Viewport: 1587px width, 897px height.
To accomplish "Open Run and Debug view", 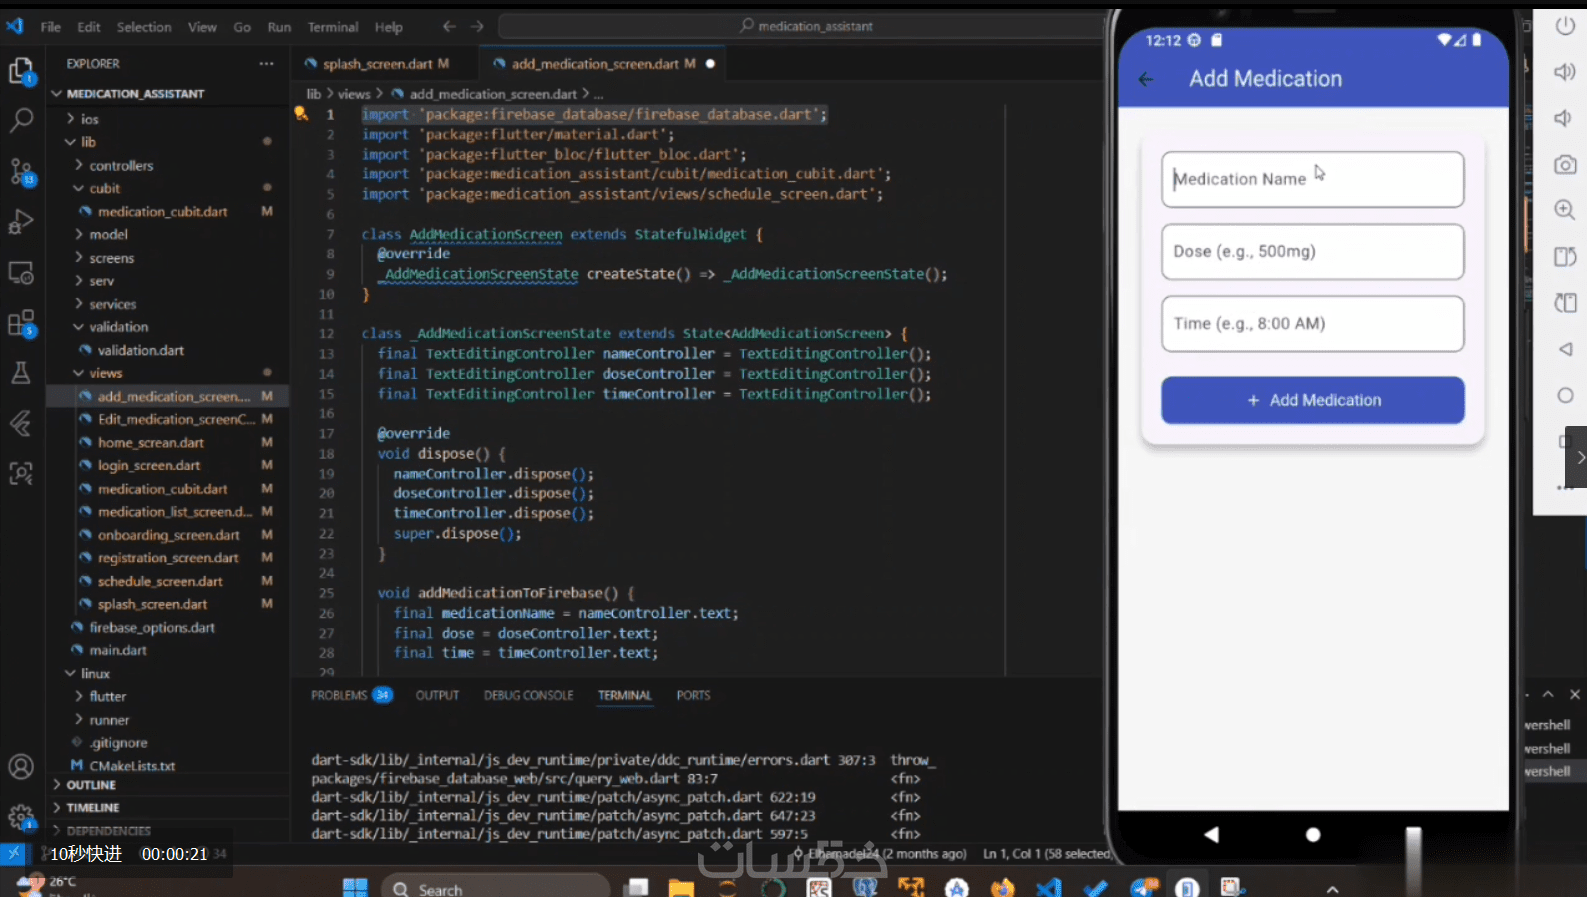I will coord(21,222).
